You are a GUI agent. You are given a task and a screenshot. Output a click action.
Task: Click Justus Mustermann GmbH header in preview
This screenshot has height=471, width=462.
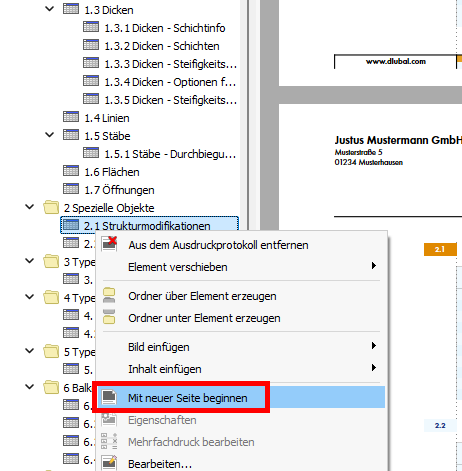coord(398,140)
